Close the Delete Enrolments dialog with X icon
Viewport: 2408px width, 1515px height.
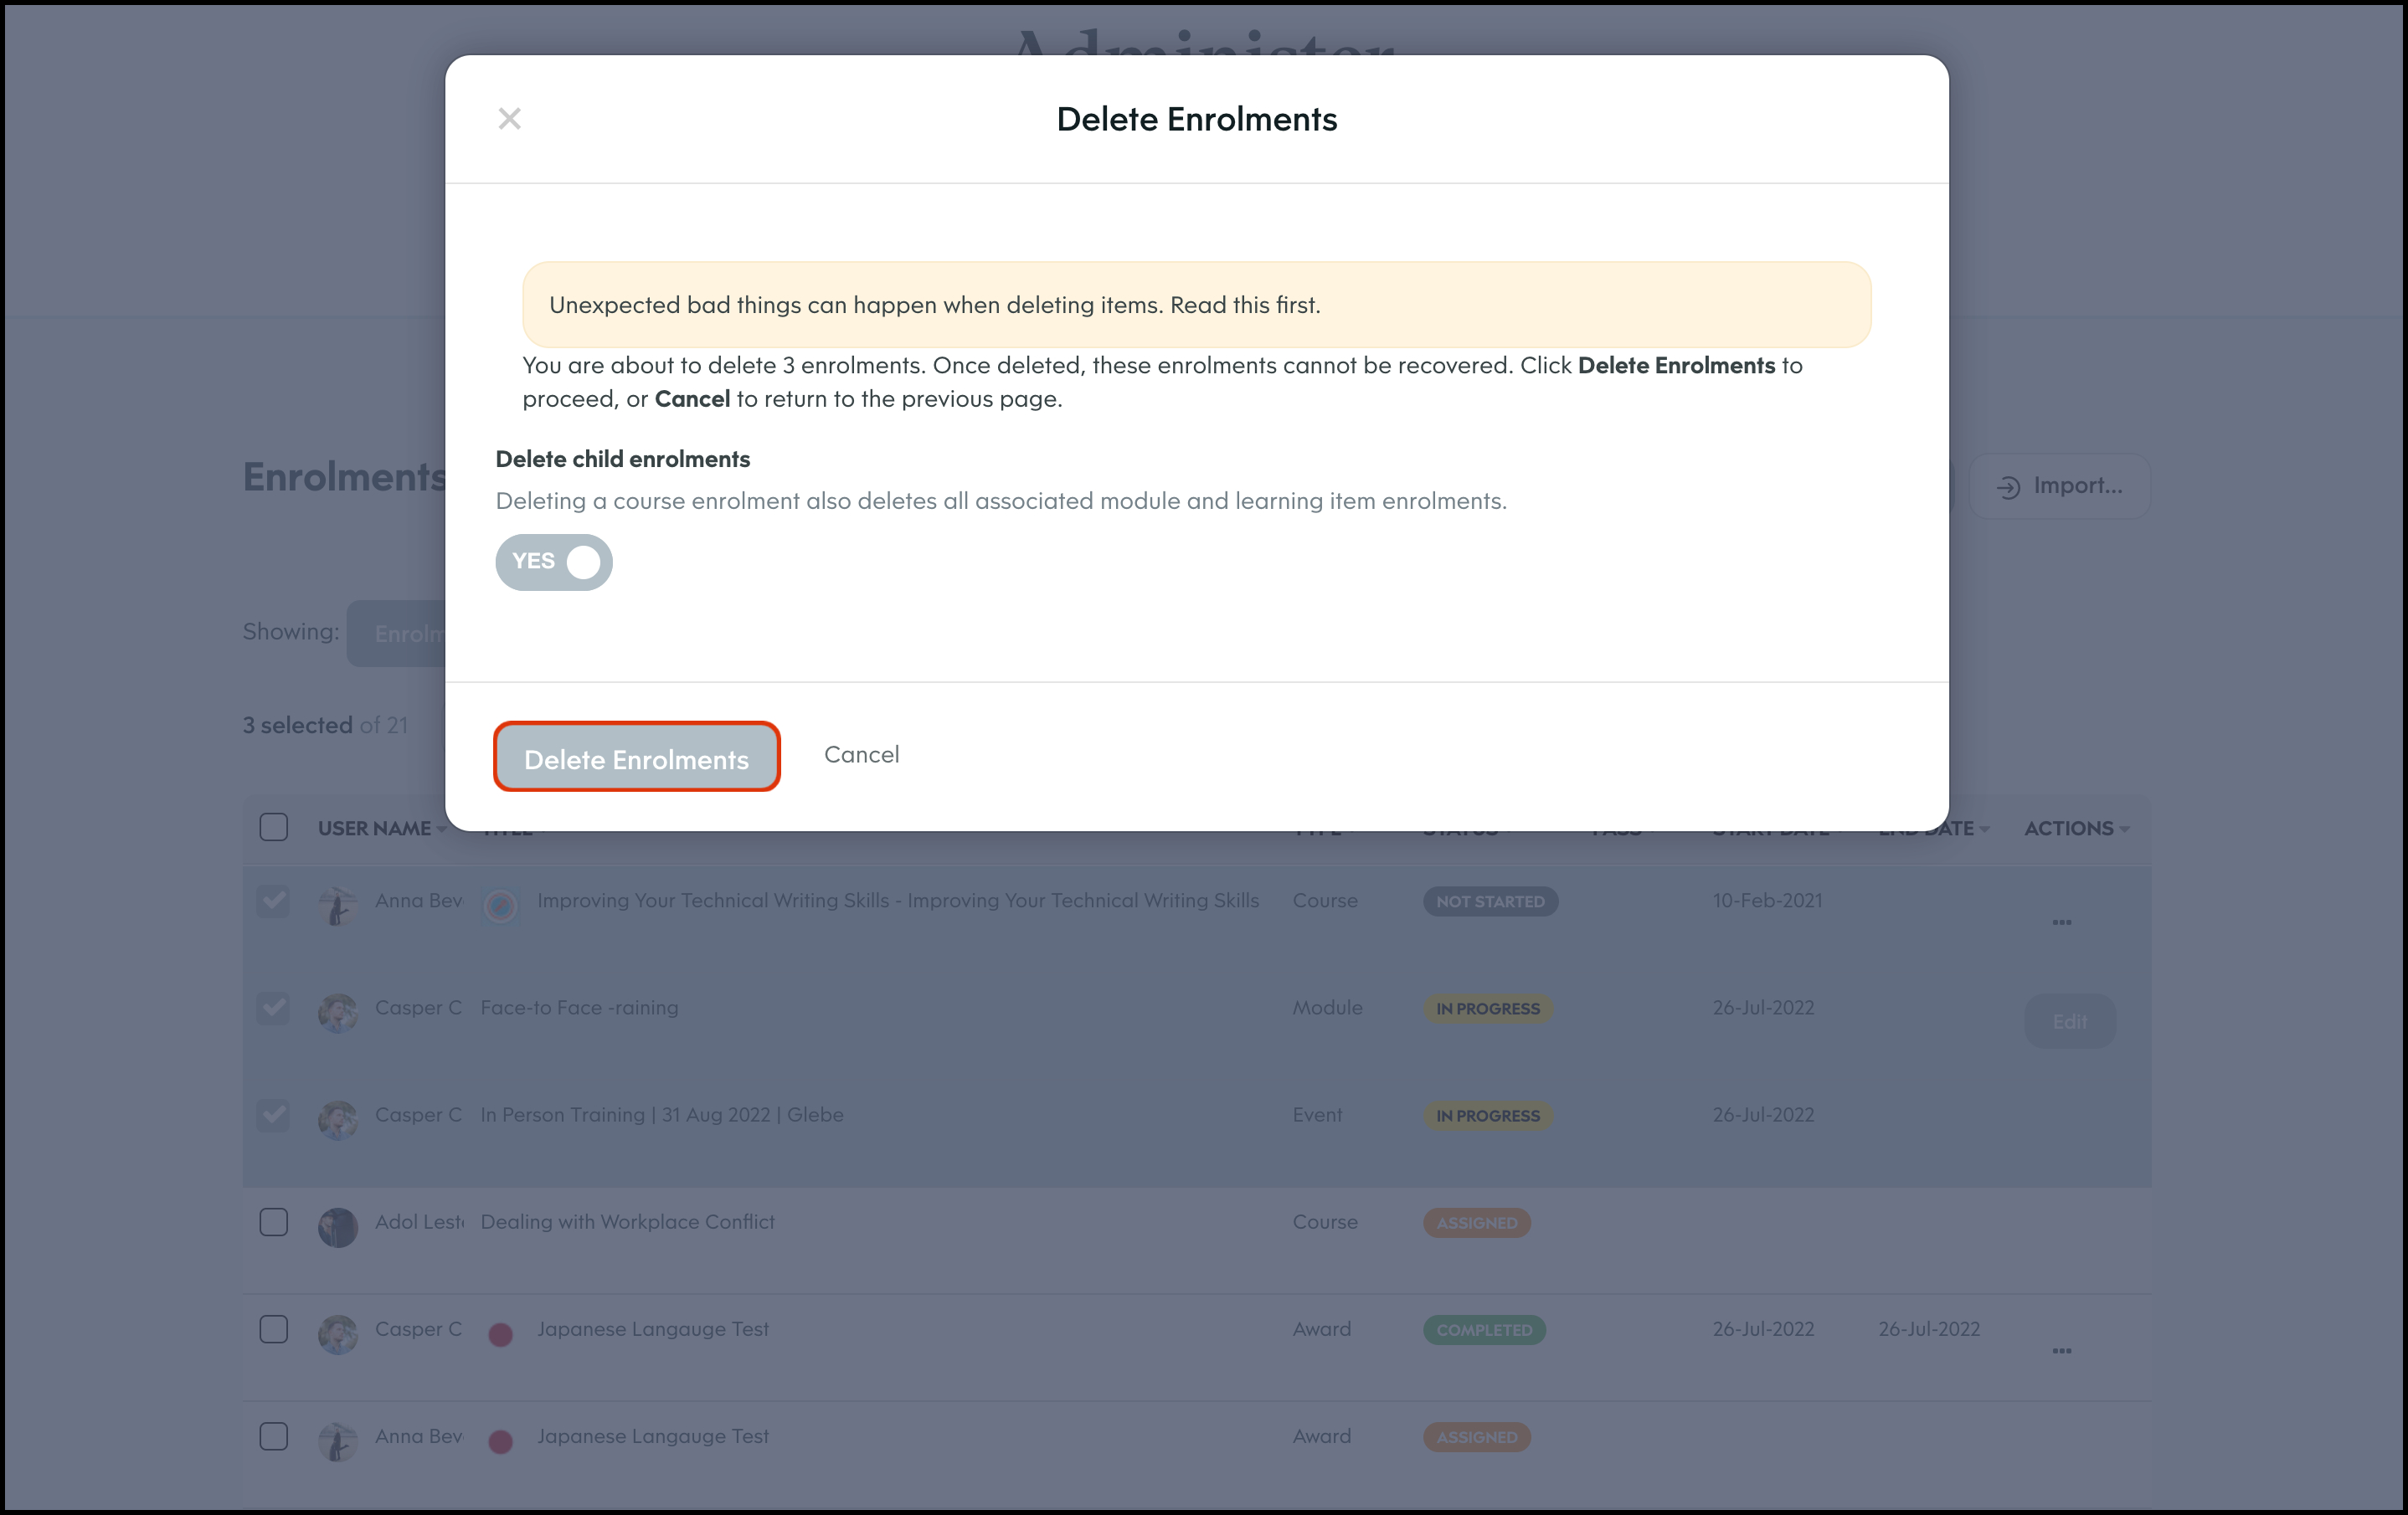(x=509, y=119)
